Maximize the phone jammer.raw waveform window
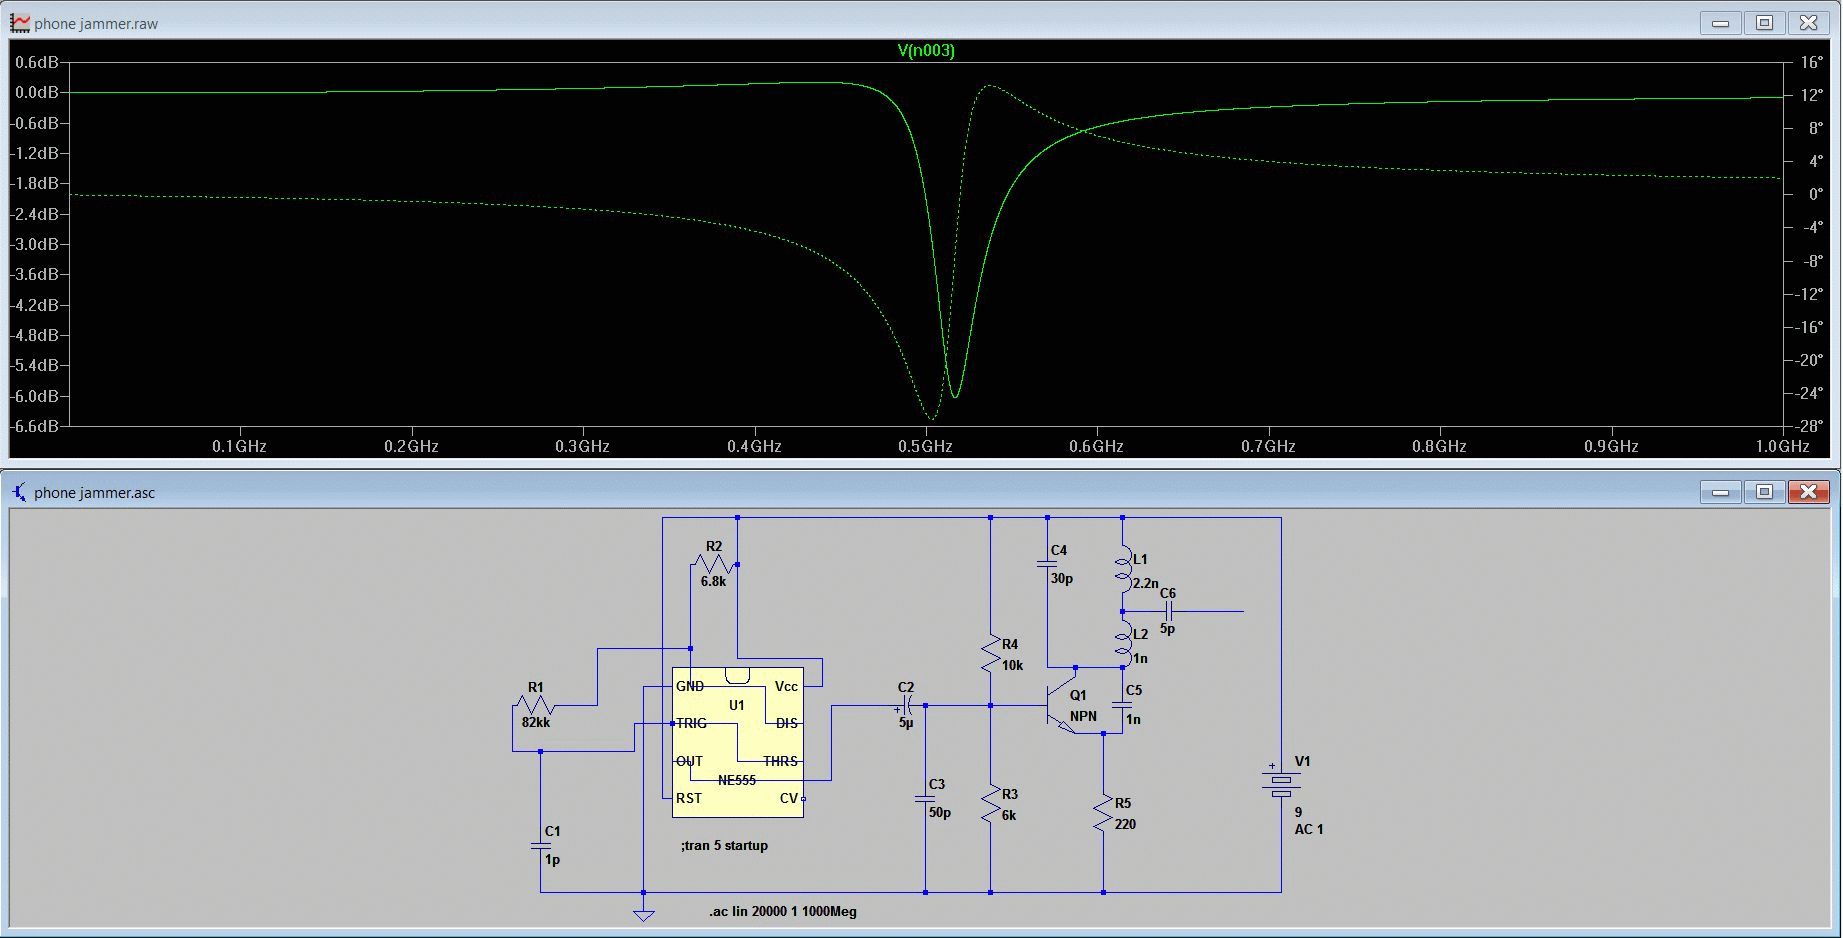This screenshot has width=1843, height=938. pos(1764,23)
